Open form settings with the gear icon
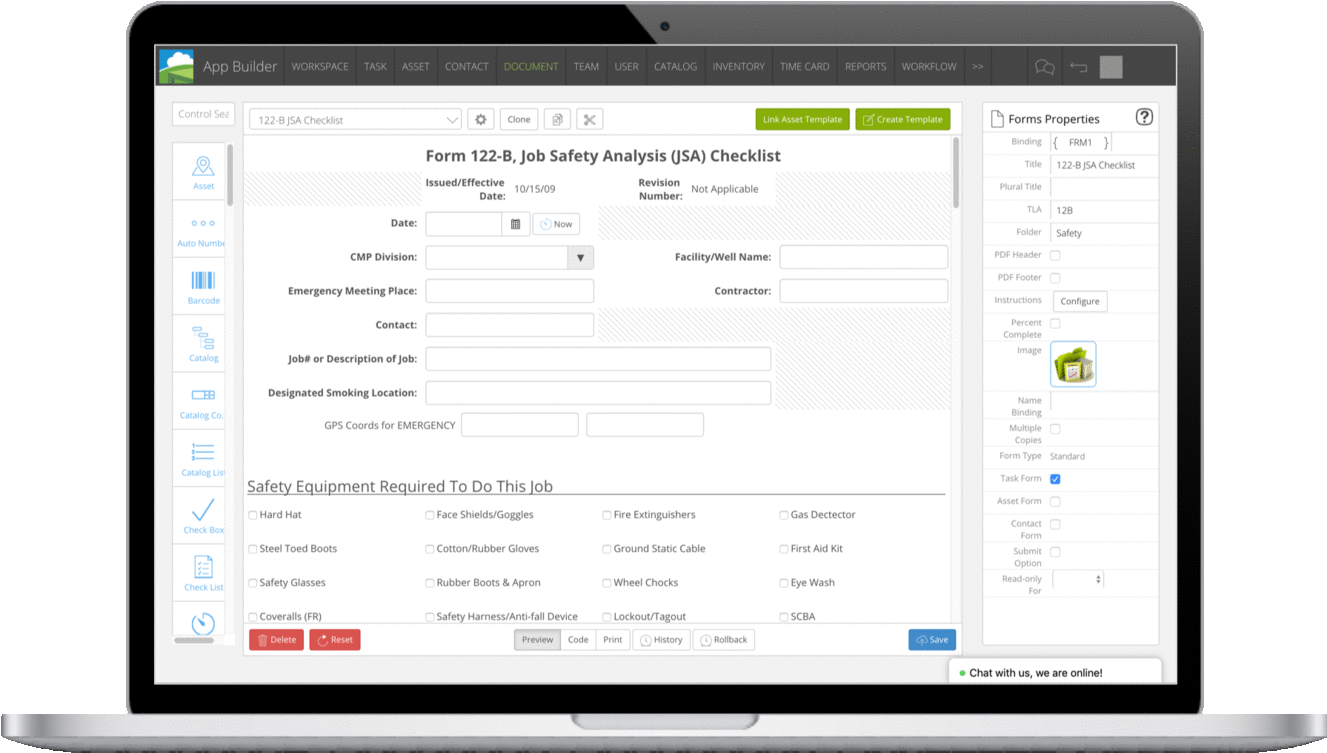 click(480, 118)
